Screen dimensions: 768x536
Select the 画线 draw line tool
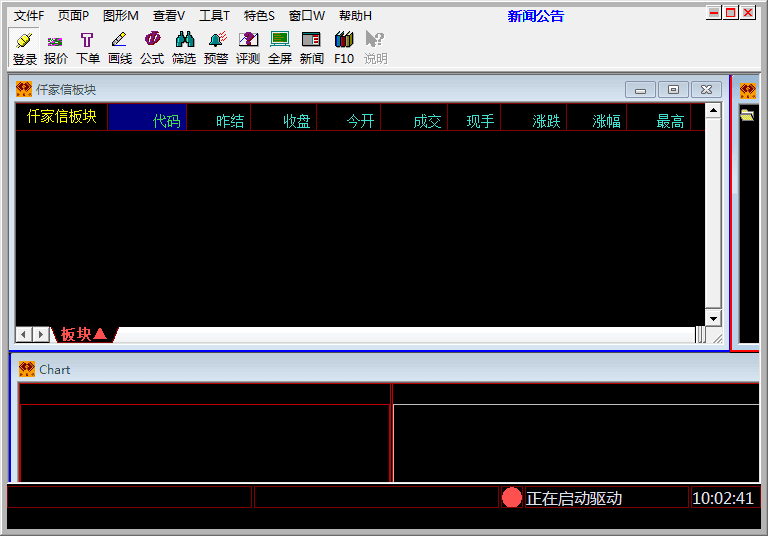(x=120, y=47)
